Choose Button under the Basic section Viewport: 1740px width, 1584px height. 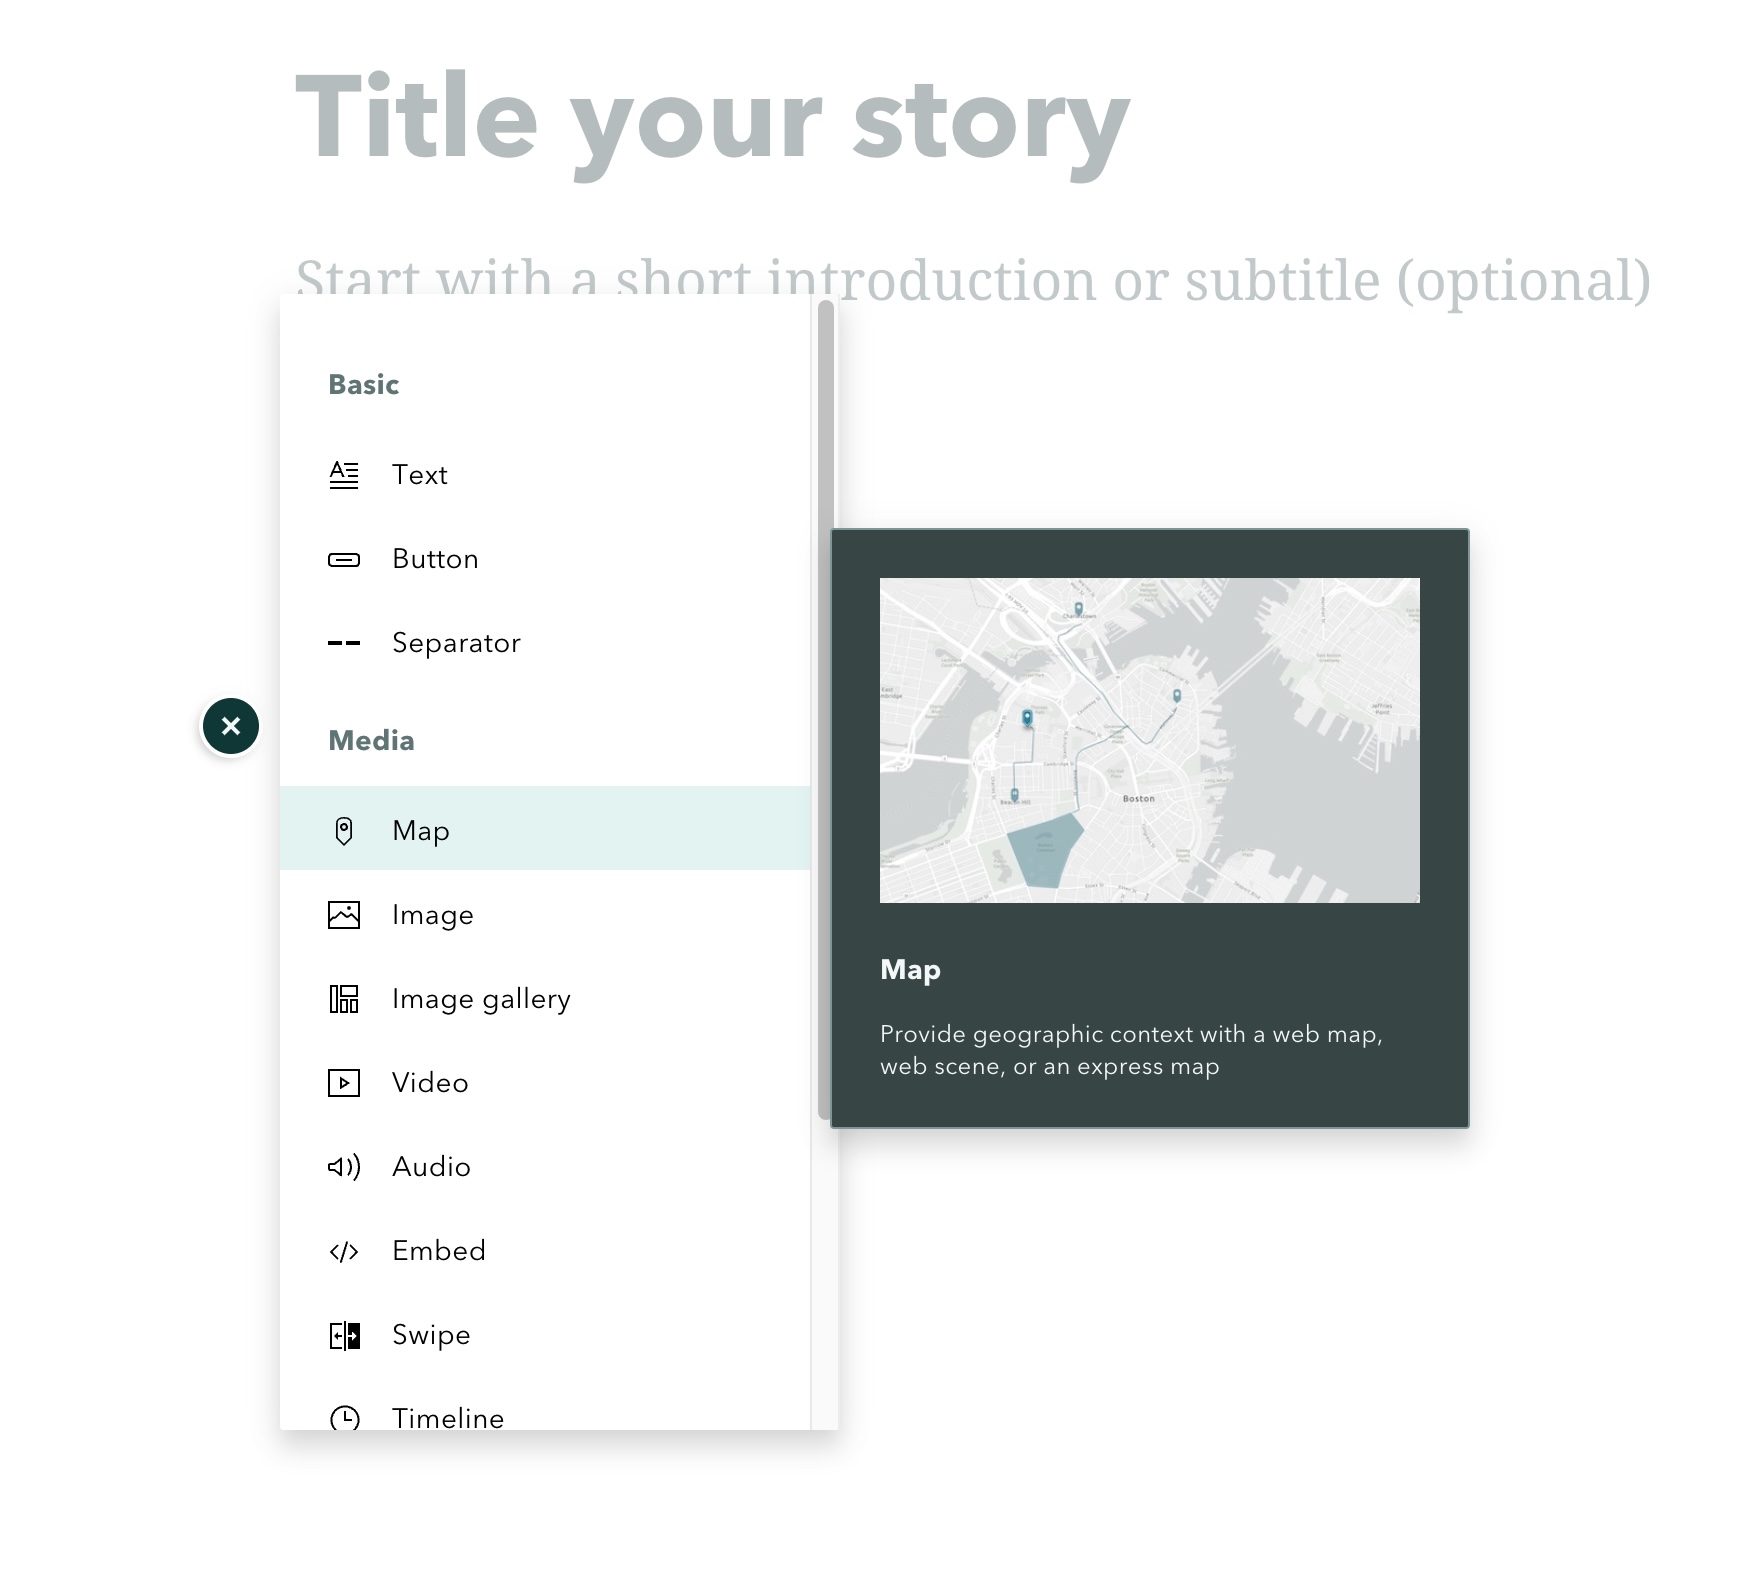pyautogui.click(x=434, y=559)
